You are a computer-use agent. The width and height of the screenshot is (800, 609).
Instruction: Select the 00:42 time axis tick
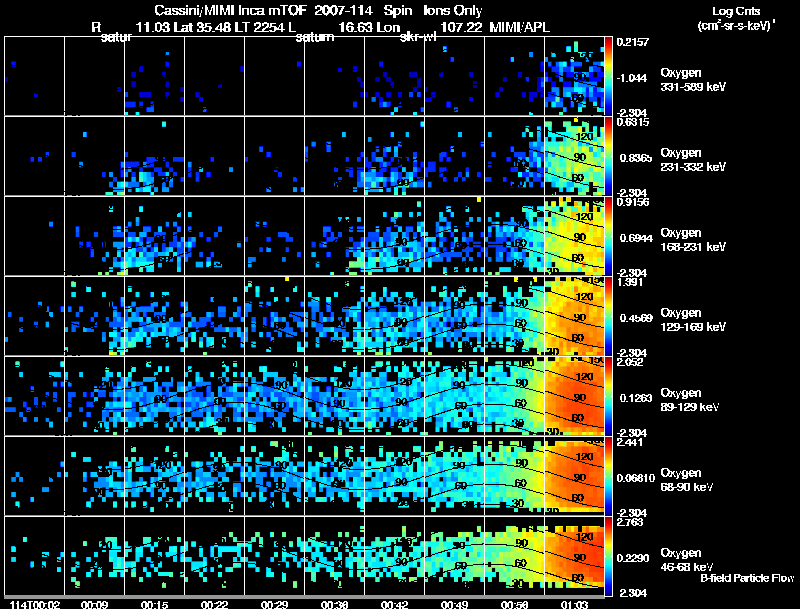[394, 604]
